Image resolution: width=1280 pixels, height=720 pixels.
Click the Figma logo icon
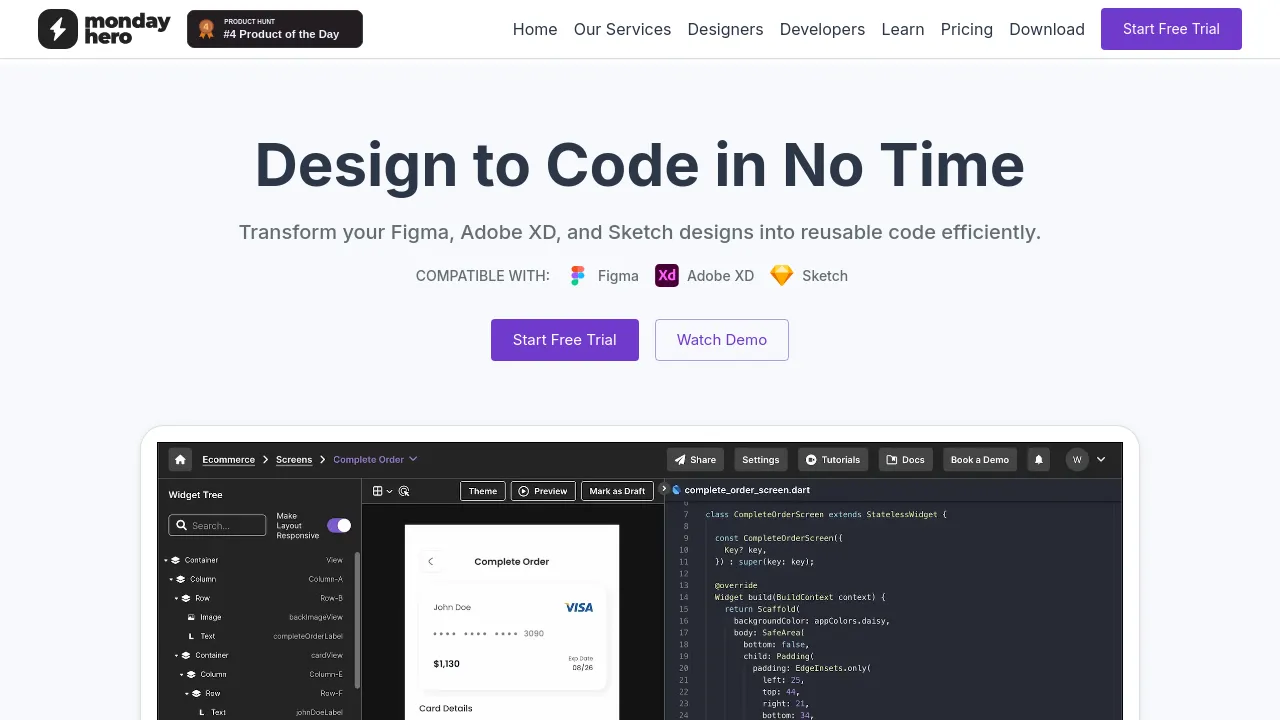[x=577, y=276]
